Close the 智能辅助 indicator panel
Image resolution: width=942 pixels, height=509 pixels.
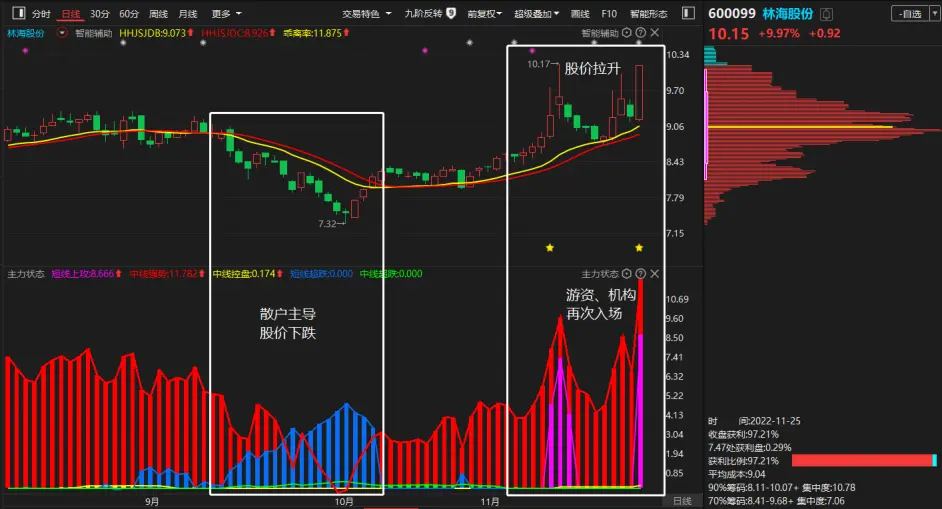tap(655, 32)
